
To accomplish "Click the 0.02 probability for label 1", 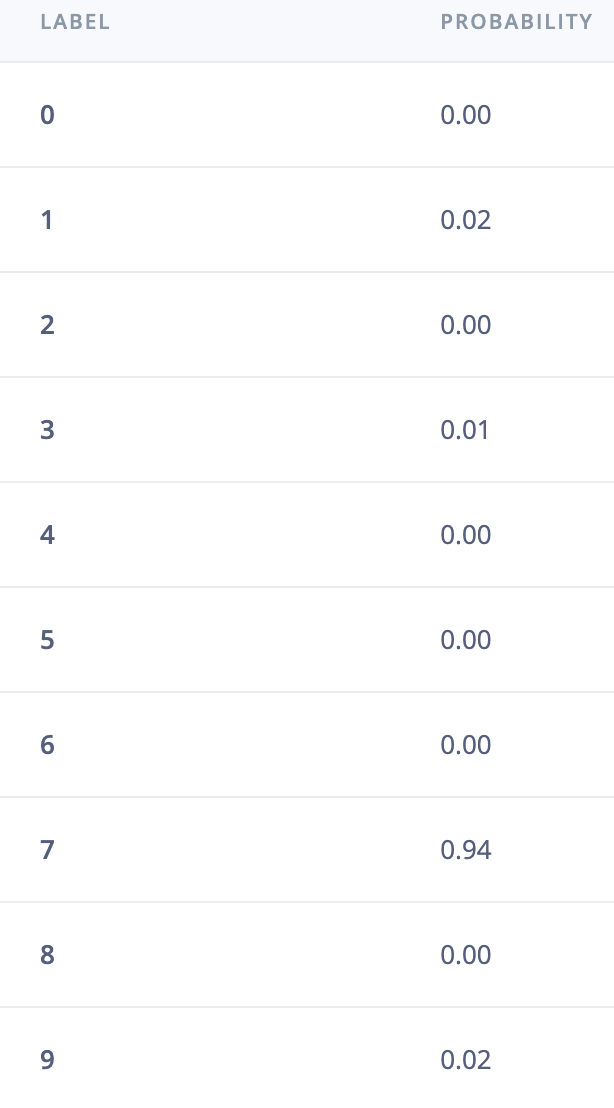I will [466, 220].
